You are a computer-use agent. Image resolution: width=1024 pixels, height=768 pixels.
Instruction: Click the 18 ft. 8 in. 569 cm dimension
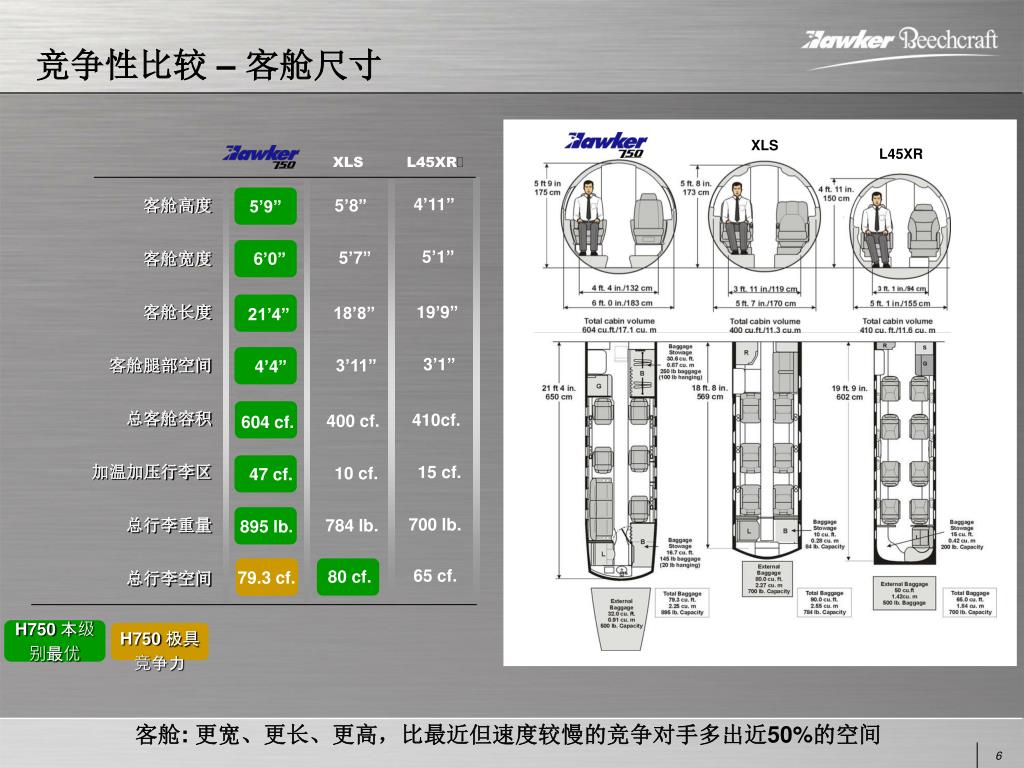[709, 392]
